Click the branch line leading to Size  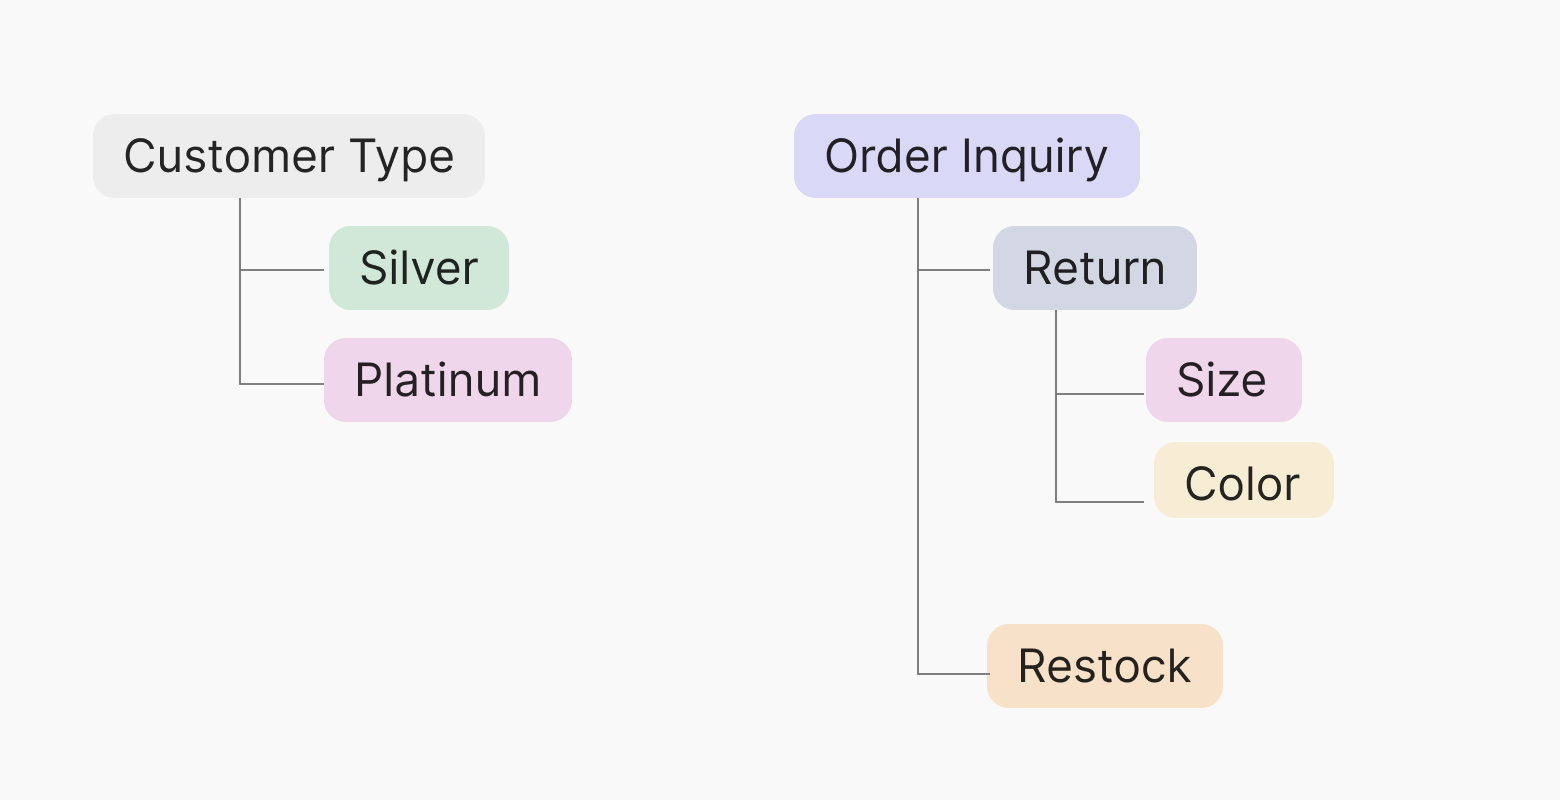pos(1100,394)
